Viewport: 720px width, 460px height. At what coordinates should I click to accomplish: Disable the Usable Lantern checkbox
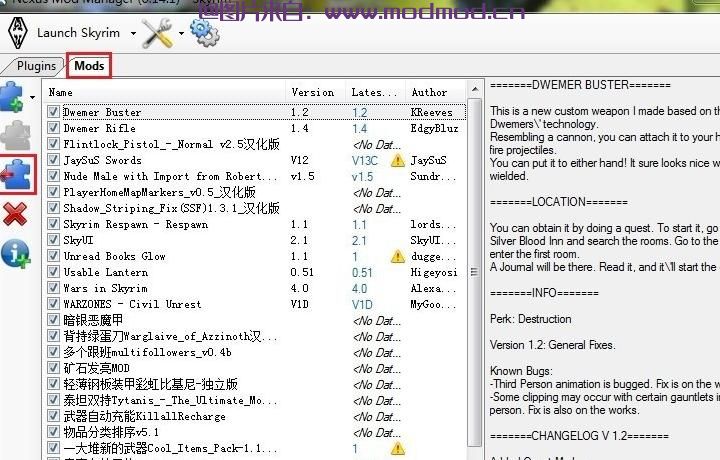coord(53,272)
